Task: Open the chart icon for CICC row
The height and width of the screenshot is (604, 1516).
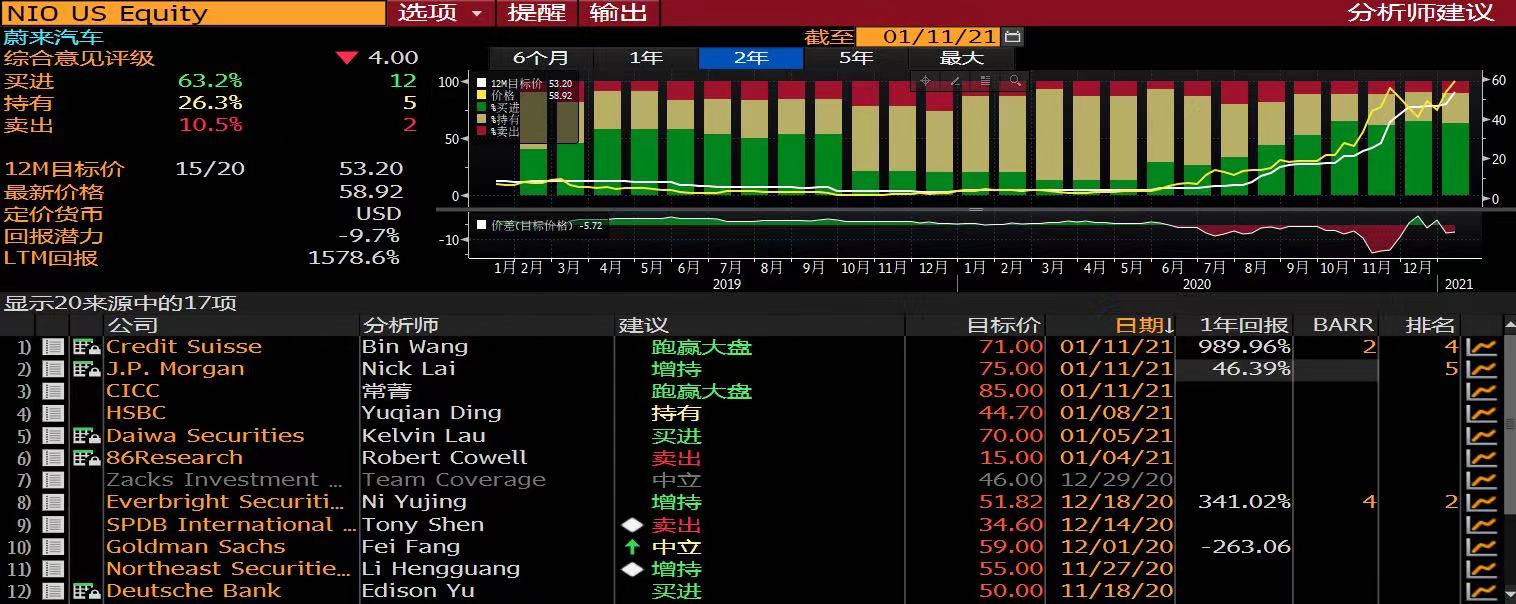Action: click(1481, 391)
